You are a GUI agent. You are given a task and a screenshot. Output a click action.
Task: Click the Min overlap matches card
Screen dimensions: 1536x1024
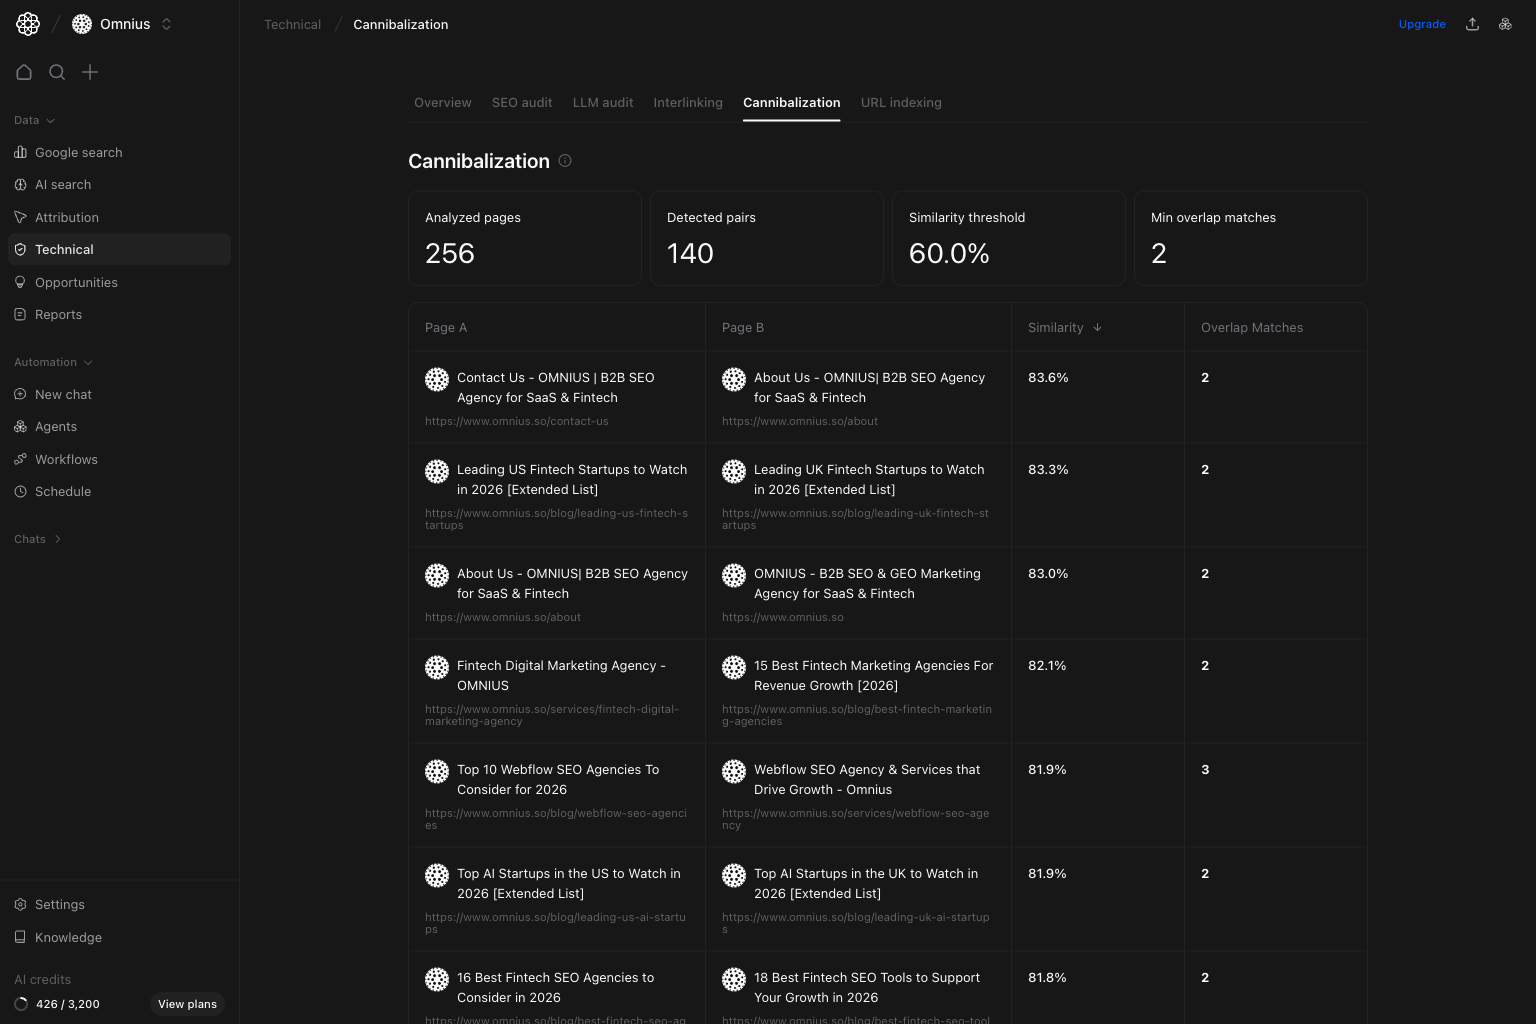[x=1251, y=238]
